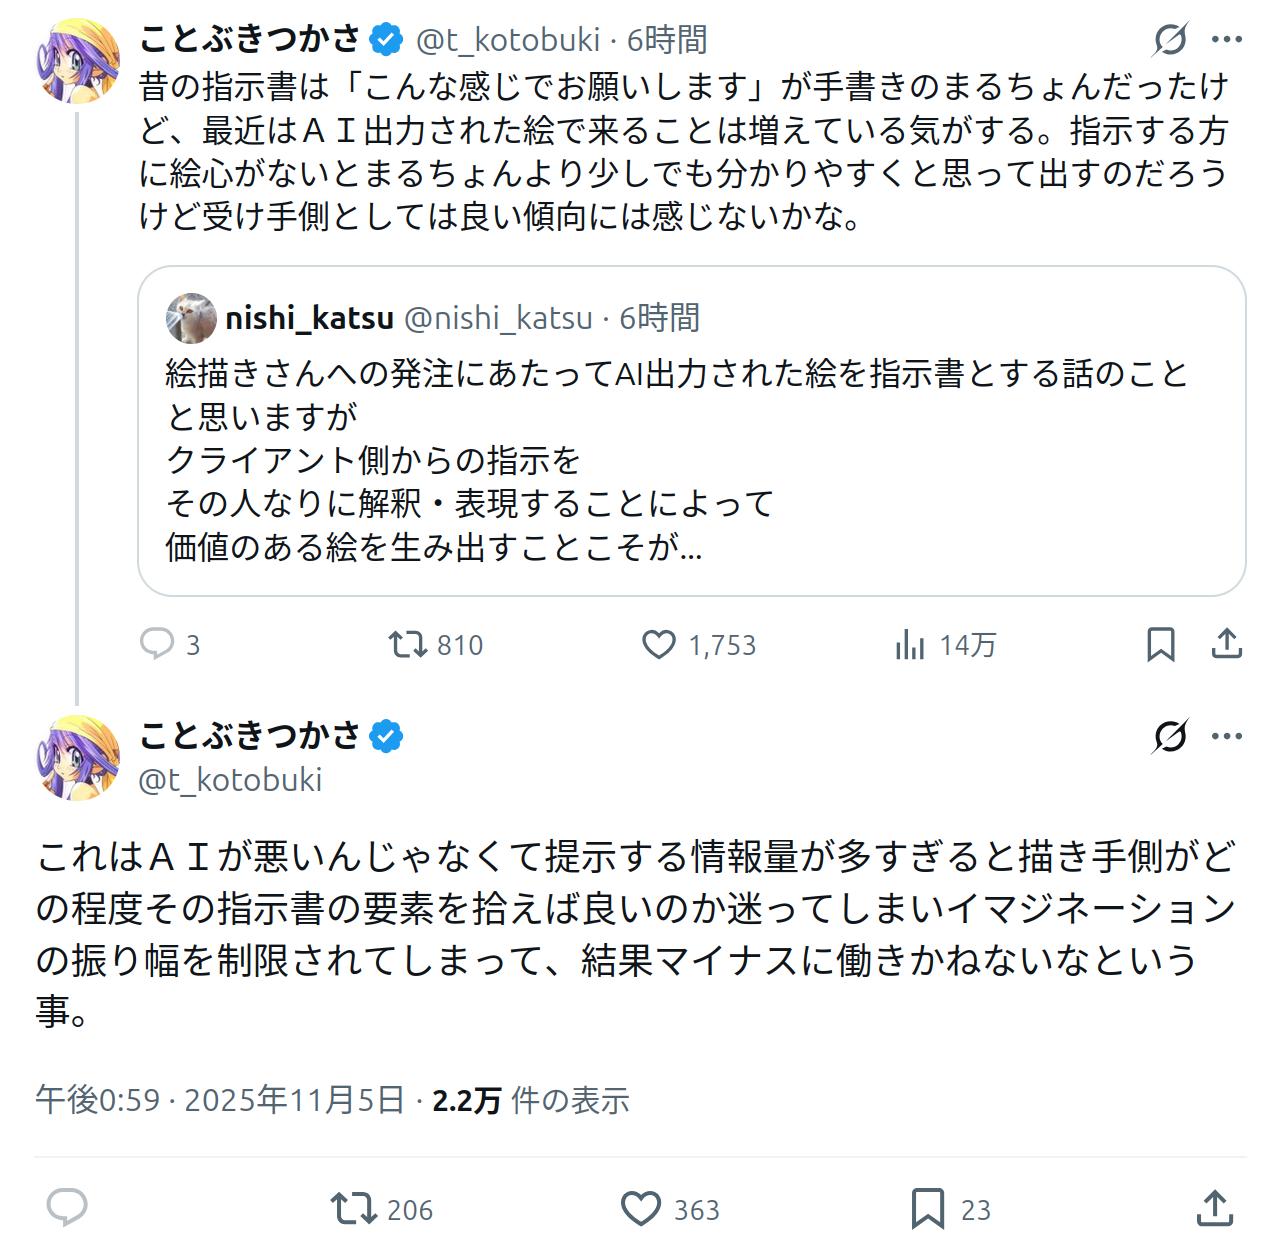The width and height of the screenshot is (1265, 1247).
Task: Click ことぶきつかさ avatar on the first tweet
Action: coord(77,60)
